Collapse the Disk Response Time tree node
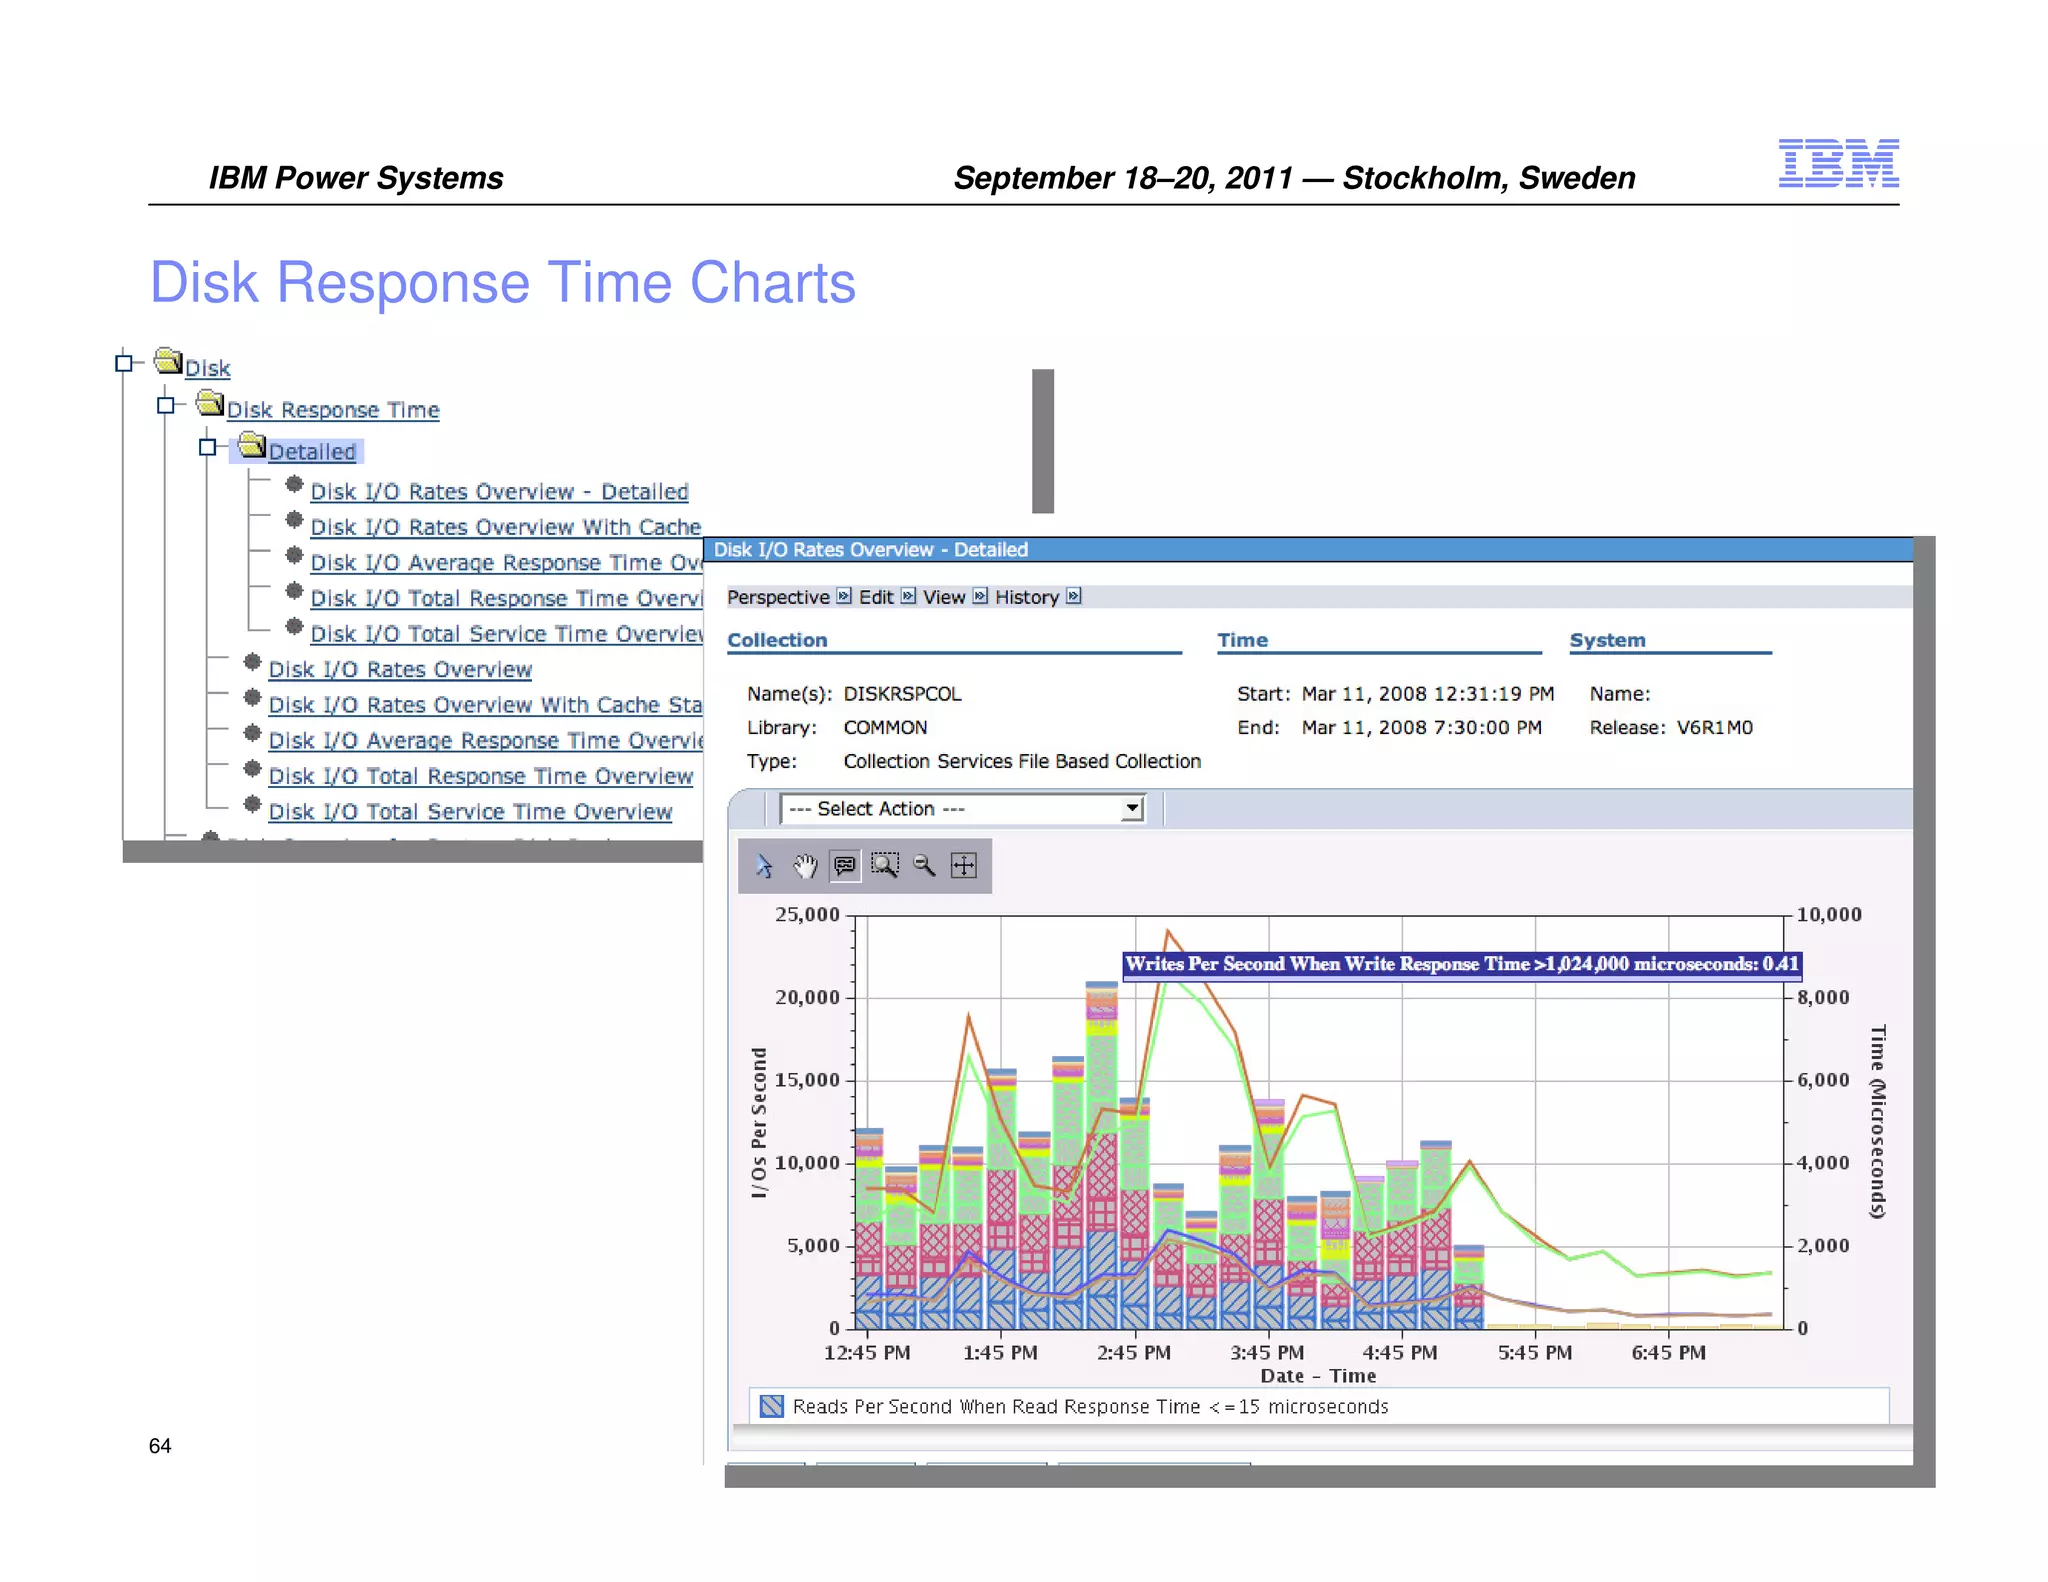Screen dimensions: 2048x1582 [166, 405]
